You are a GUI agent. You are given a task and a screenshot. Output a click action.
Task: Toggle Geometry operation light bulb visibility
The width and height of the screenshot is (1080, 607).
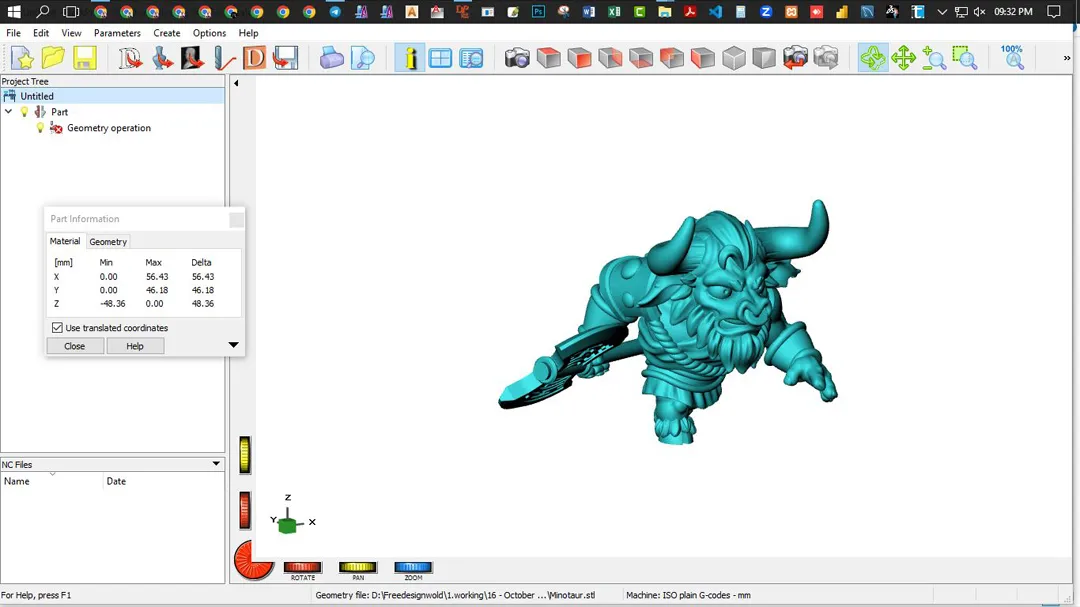click(x=40, y=128)
